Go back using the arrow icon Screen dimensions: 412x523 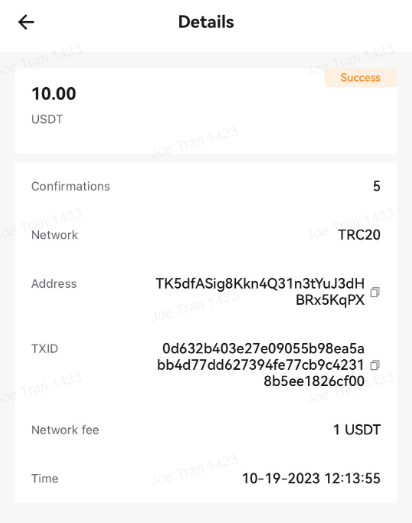[x=26, y=22]
